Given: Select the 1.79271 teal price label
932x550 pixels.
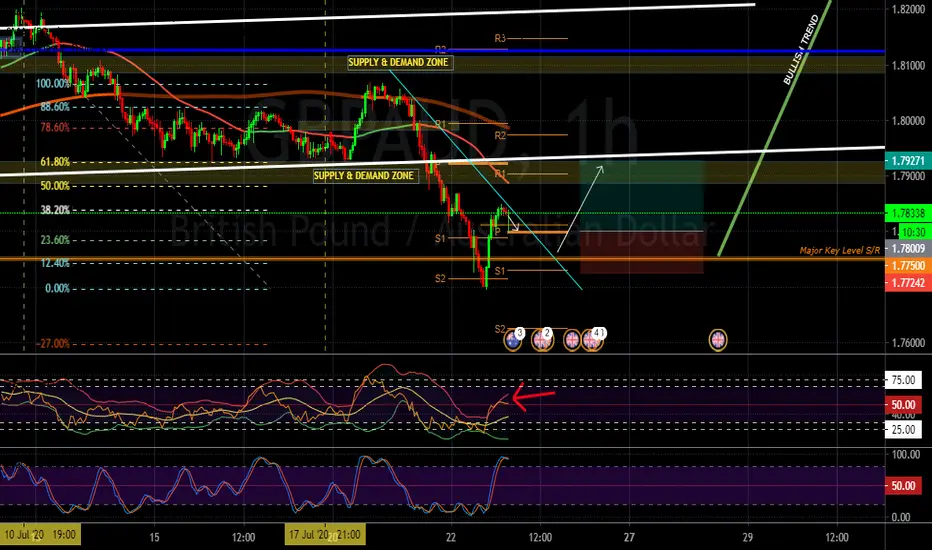Looking at the screenshot, I should 908,161.
